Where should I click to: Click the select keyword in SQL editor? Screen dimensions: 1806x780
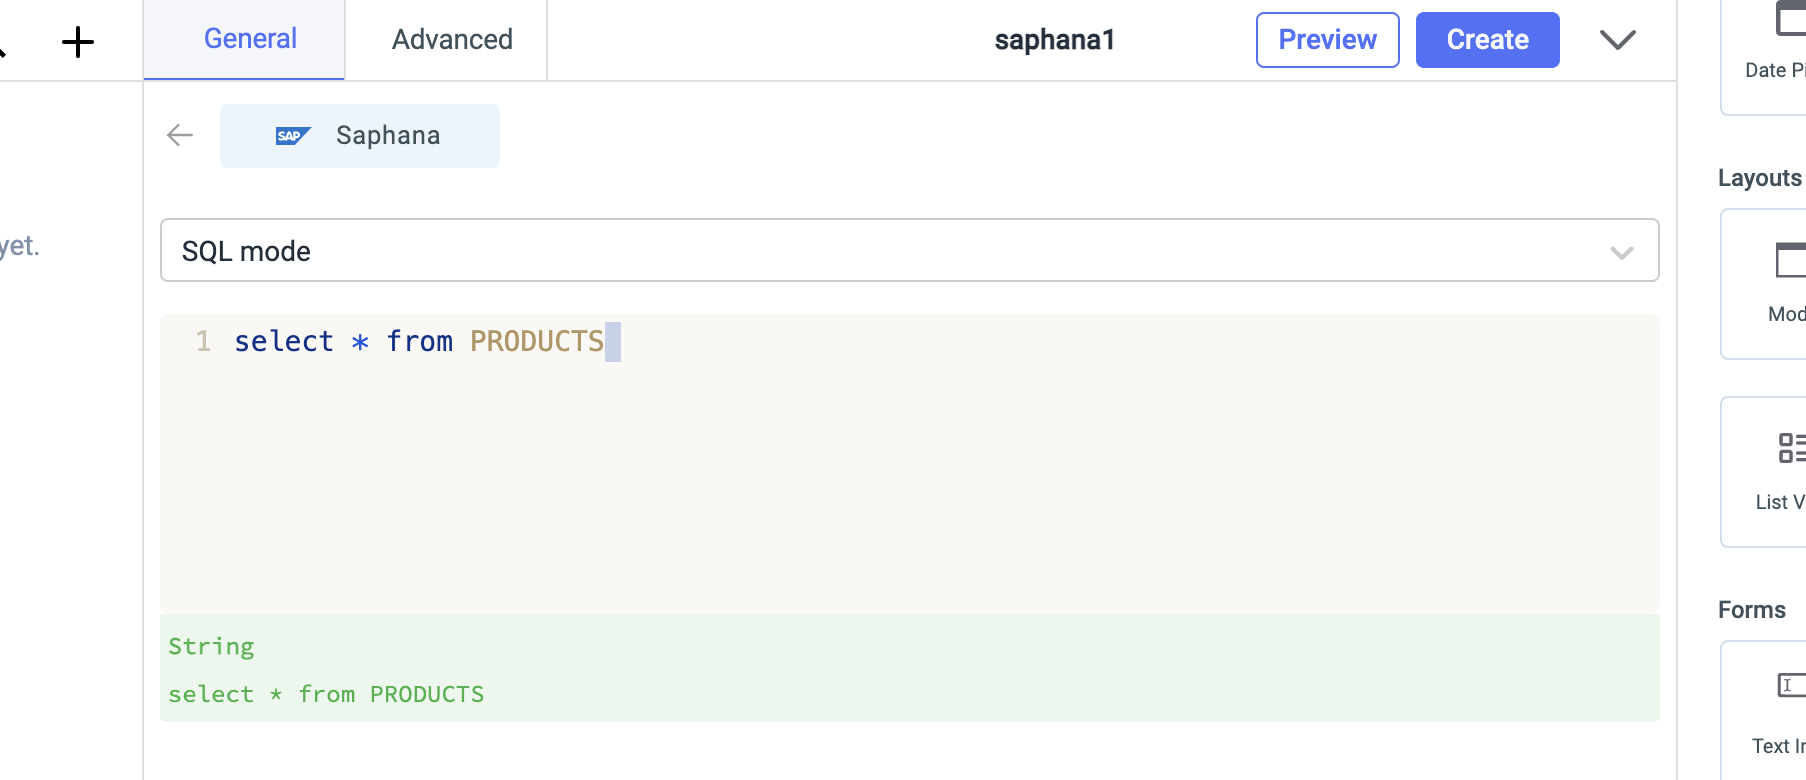click(284, 342)
